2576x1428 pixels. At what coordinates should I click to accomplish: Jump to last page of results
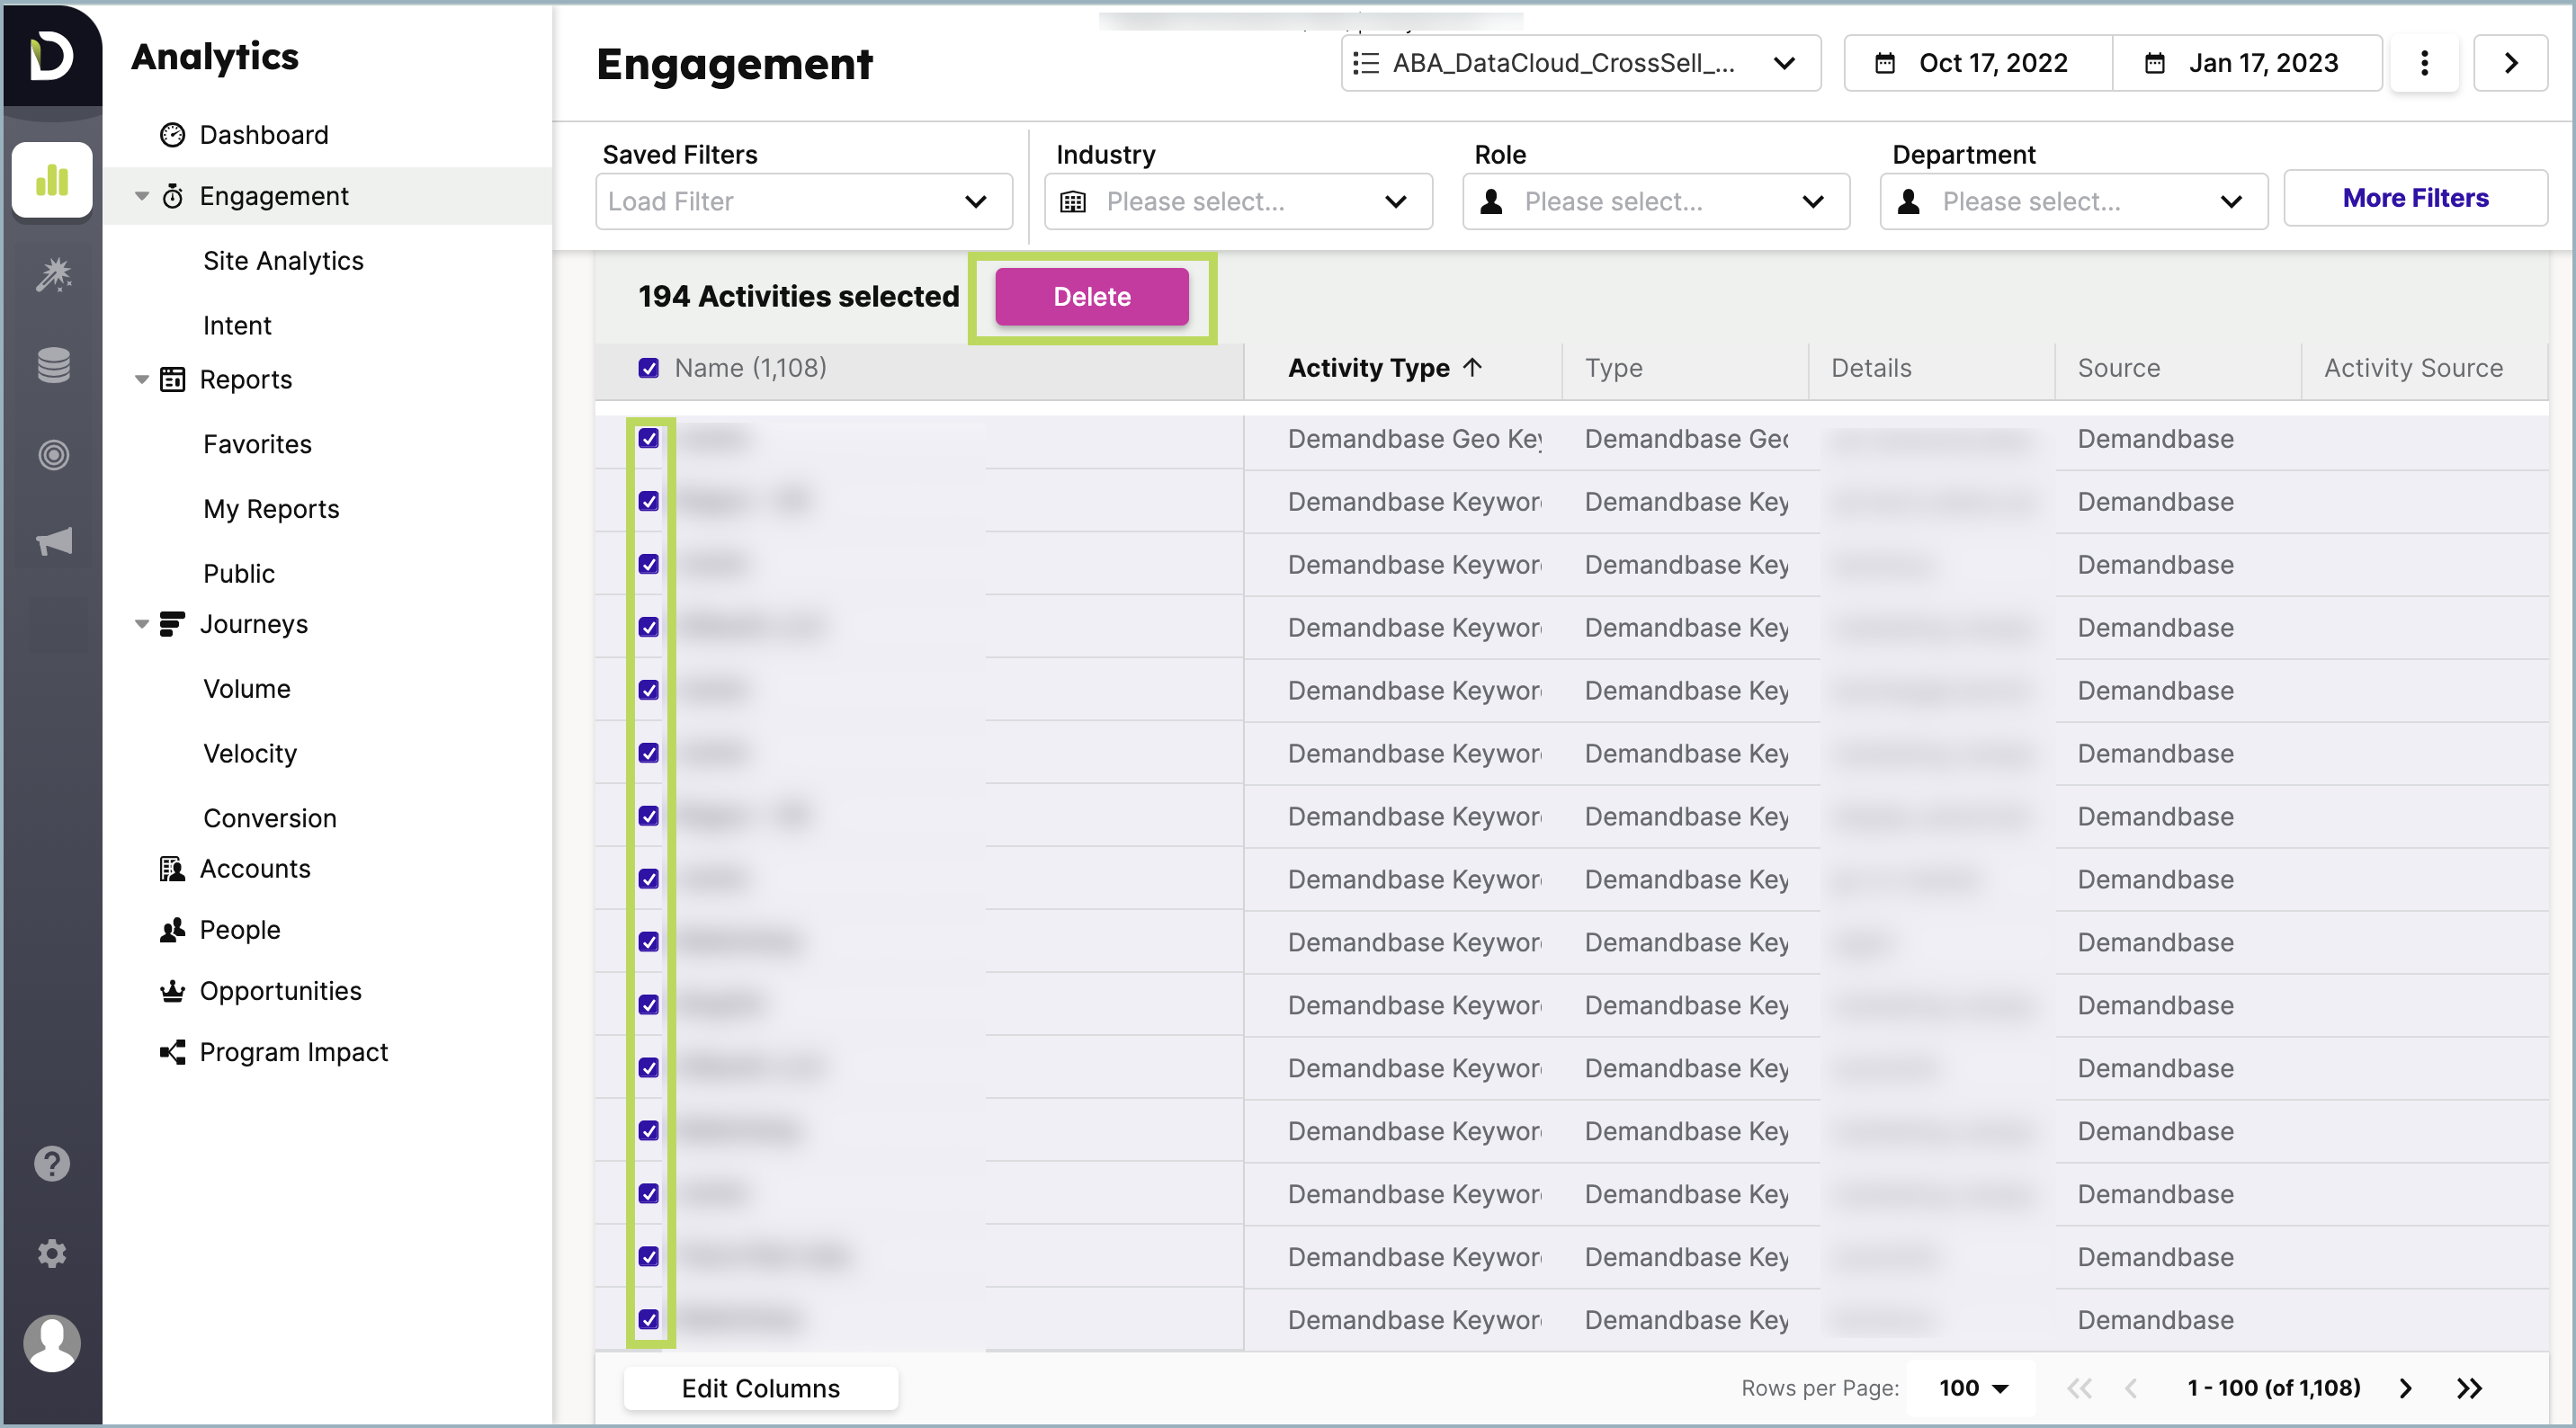click(x=2469, y=1388)
